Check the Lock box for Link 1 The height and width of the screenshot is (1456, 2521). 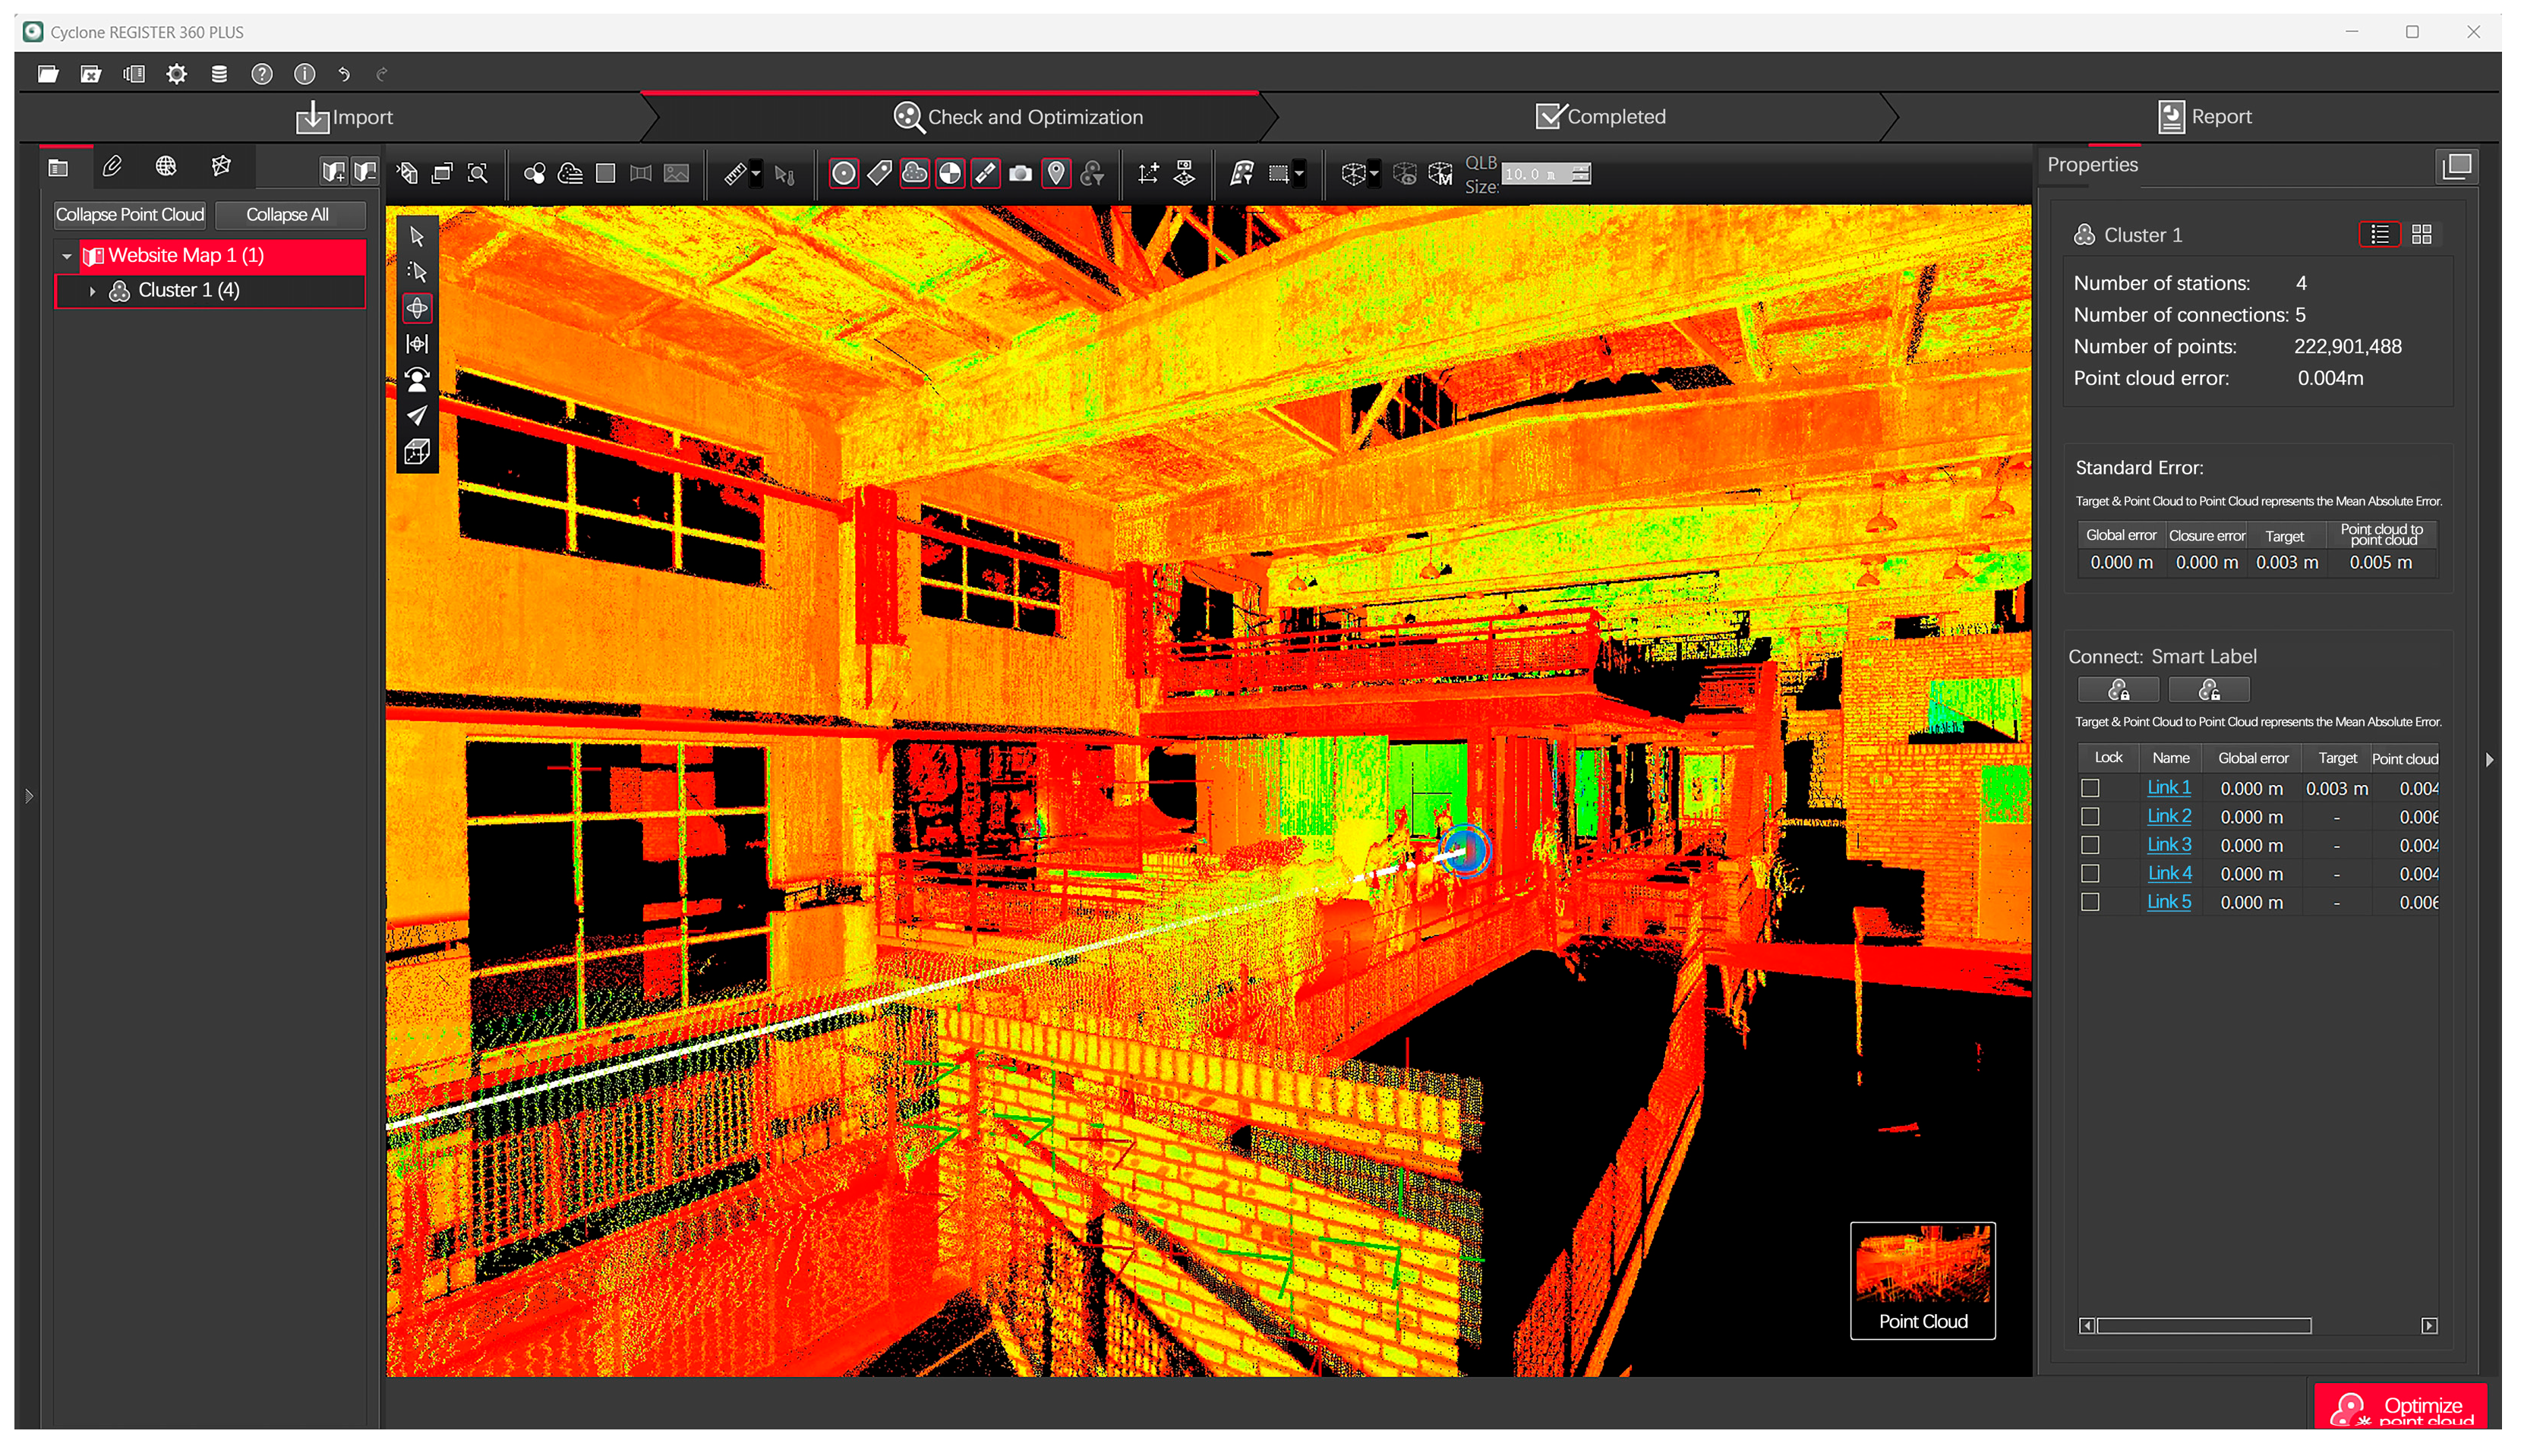(2089, 788)
